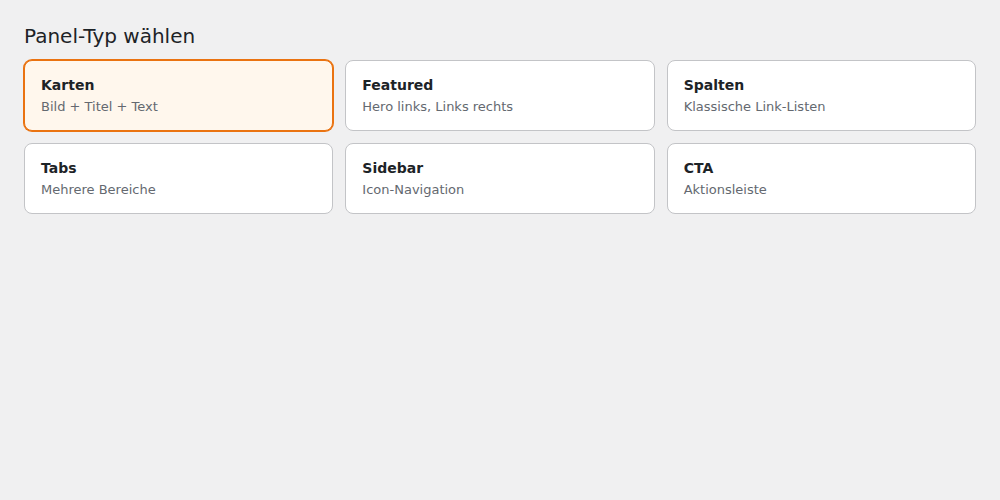The width and height of the screenshot is (1000, 500).
Task: Select the Karten panel type card
Action: (x=179, y=96)
